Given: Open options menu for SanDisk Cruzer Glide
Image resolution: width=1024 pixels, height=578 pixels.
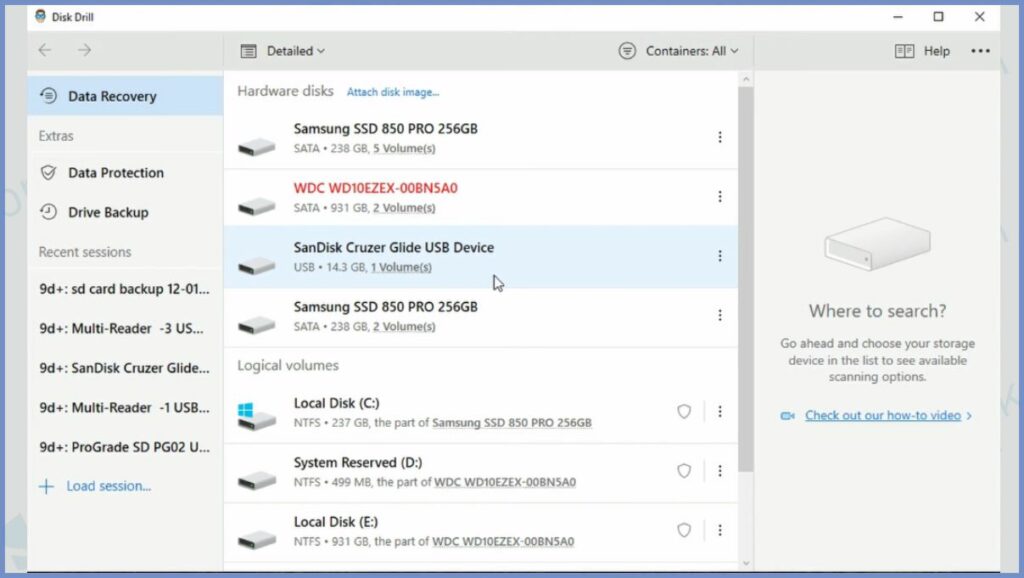Looking at the screenshot, I should [719, 256].
